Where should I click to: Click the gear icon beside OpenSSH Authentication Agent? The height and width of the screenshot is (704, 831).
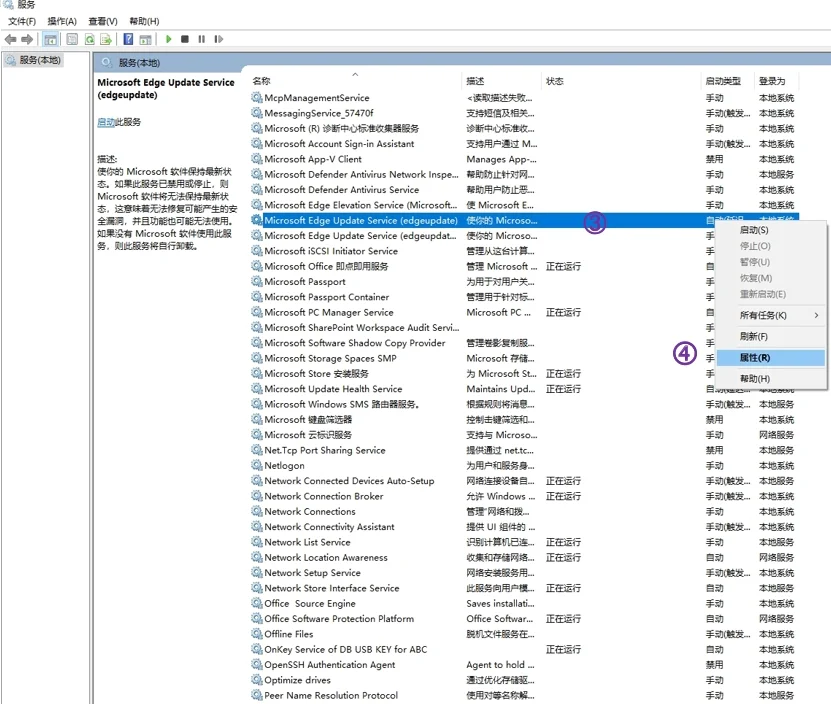pyautogui.click(x=257, y=665)
